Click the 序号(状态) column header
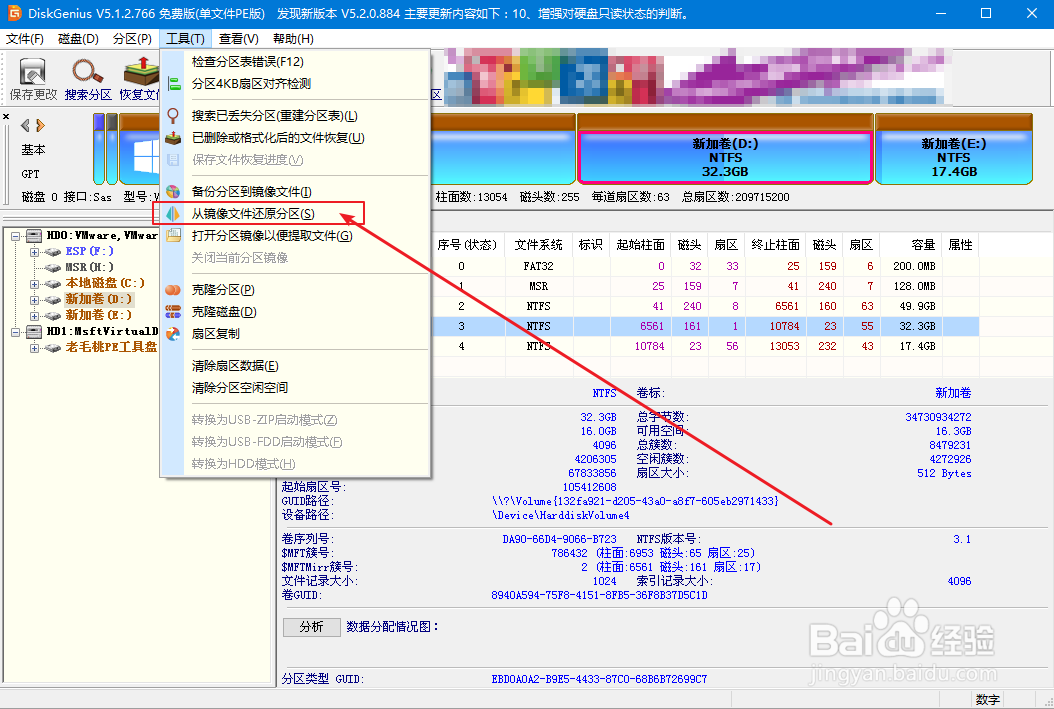The width and height of the screenshot is (1054, 709). pyautogui.click(x=467, y=245)
